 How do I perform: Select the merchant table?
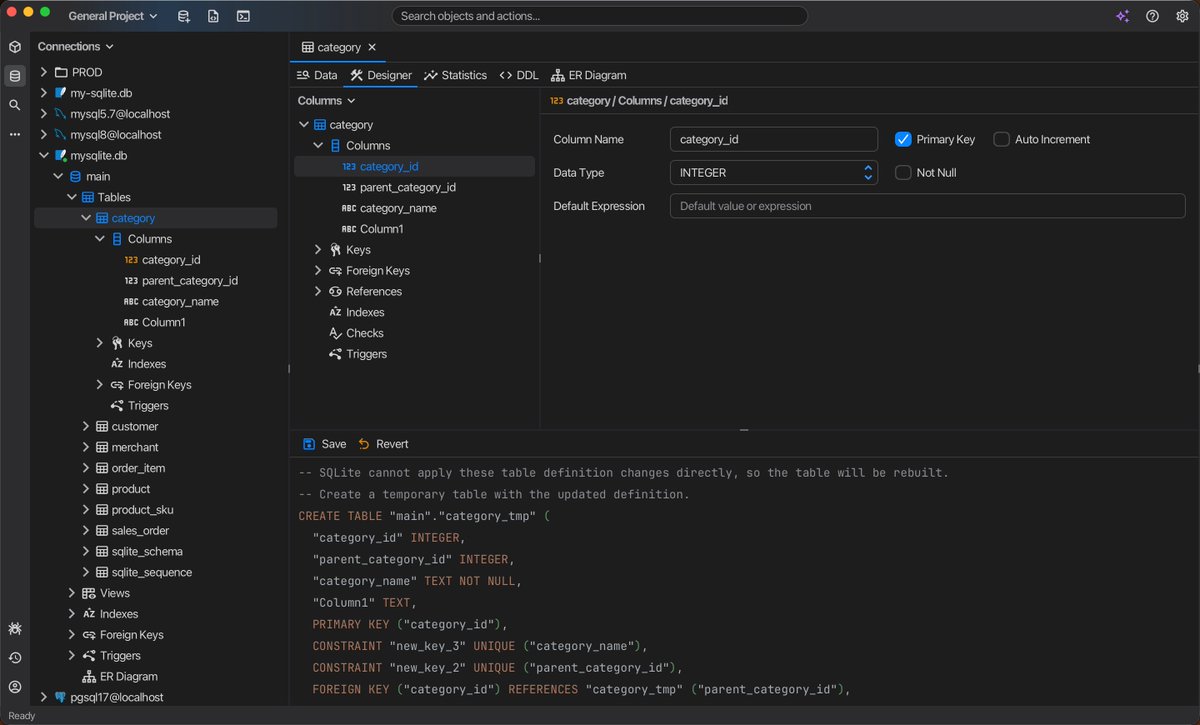[135, 448]
